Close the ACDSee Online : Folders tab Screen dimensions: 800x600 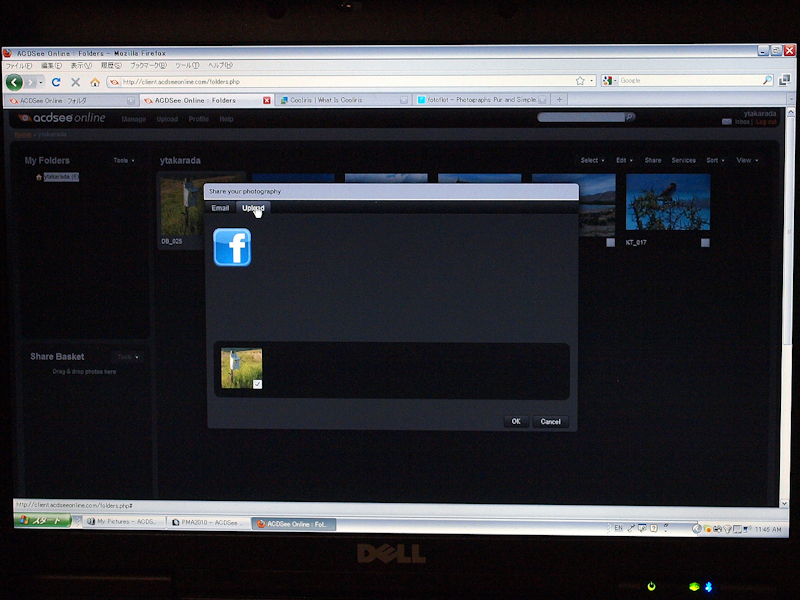(x=266, y=101)
